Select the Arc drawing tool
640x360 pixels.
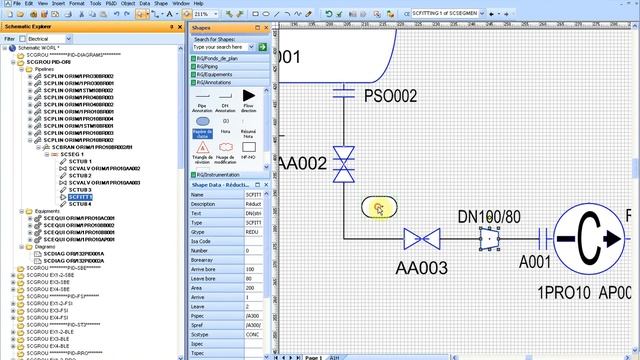287,14
